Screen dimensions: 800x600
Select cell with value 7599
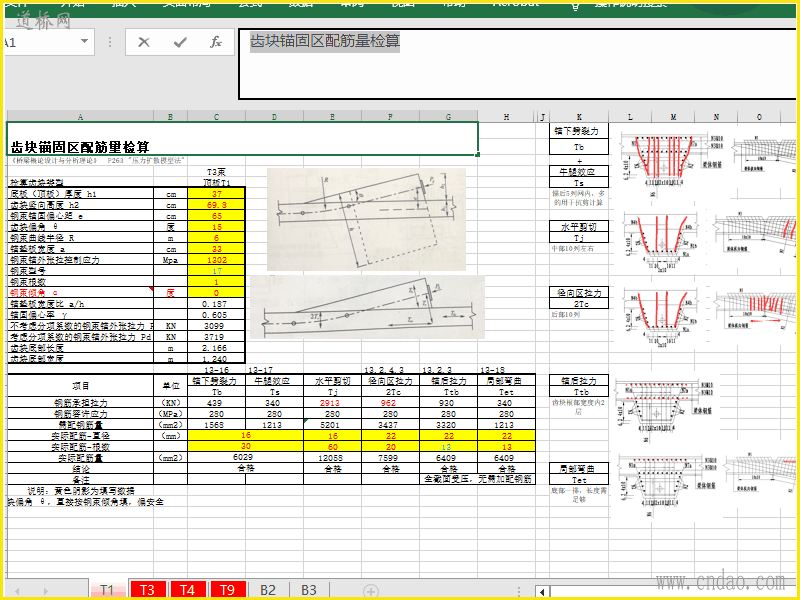pos(390,458)
